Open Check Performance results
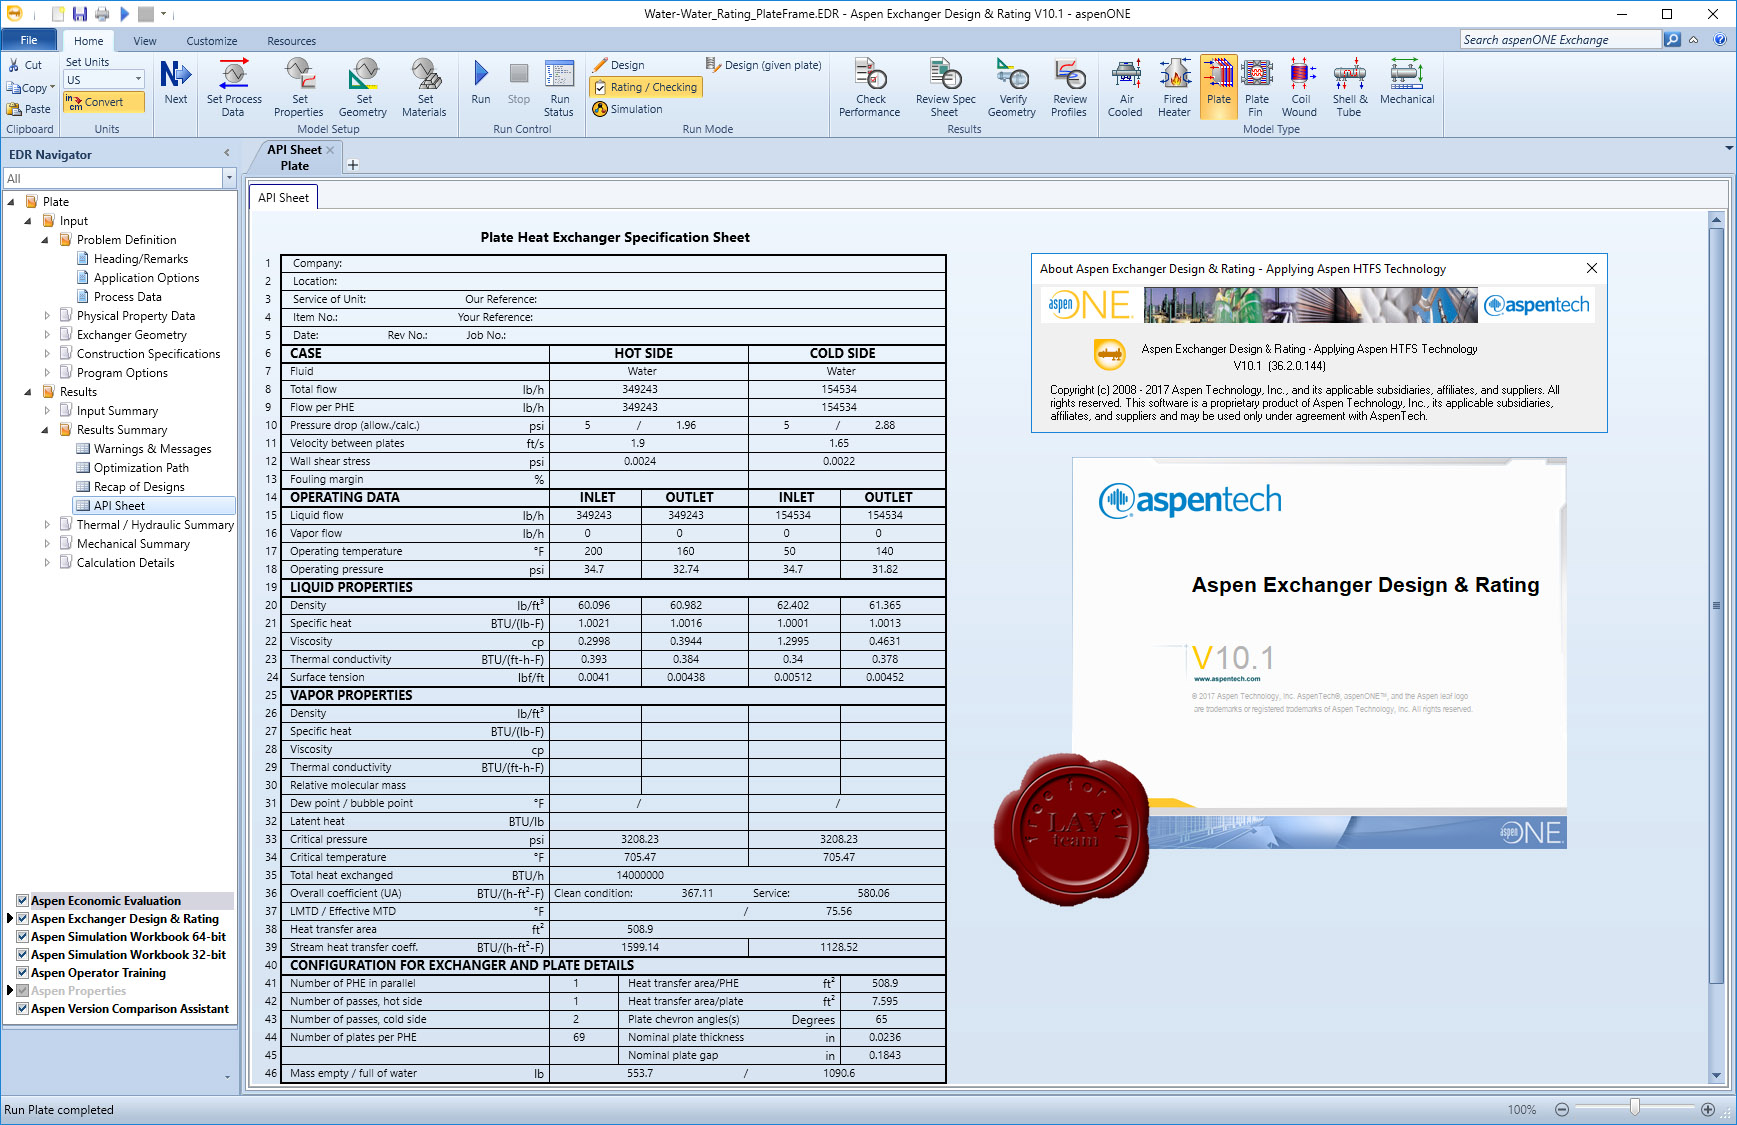Image resolution: width=1737 pixels, height=1125 pixels. 870,88
